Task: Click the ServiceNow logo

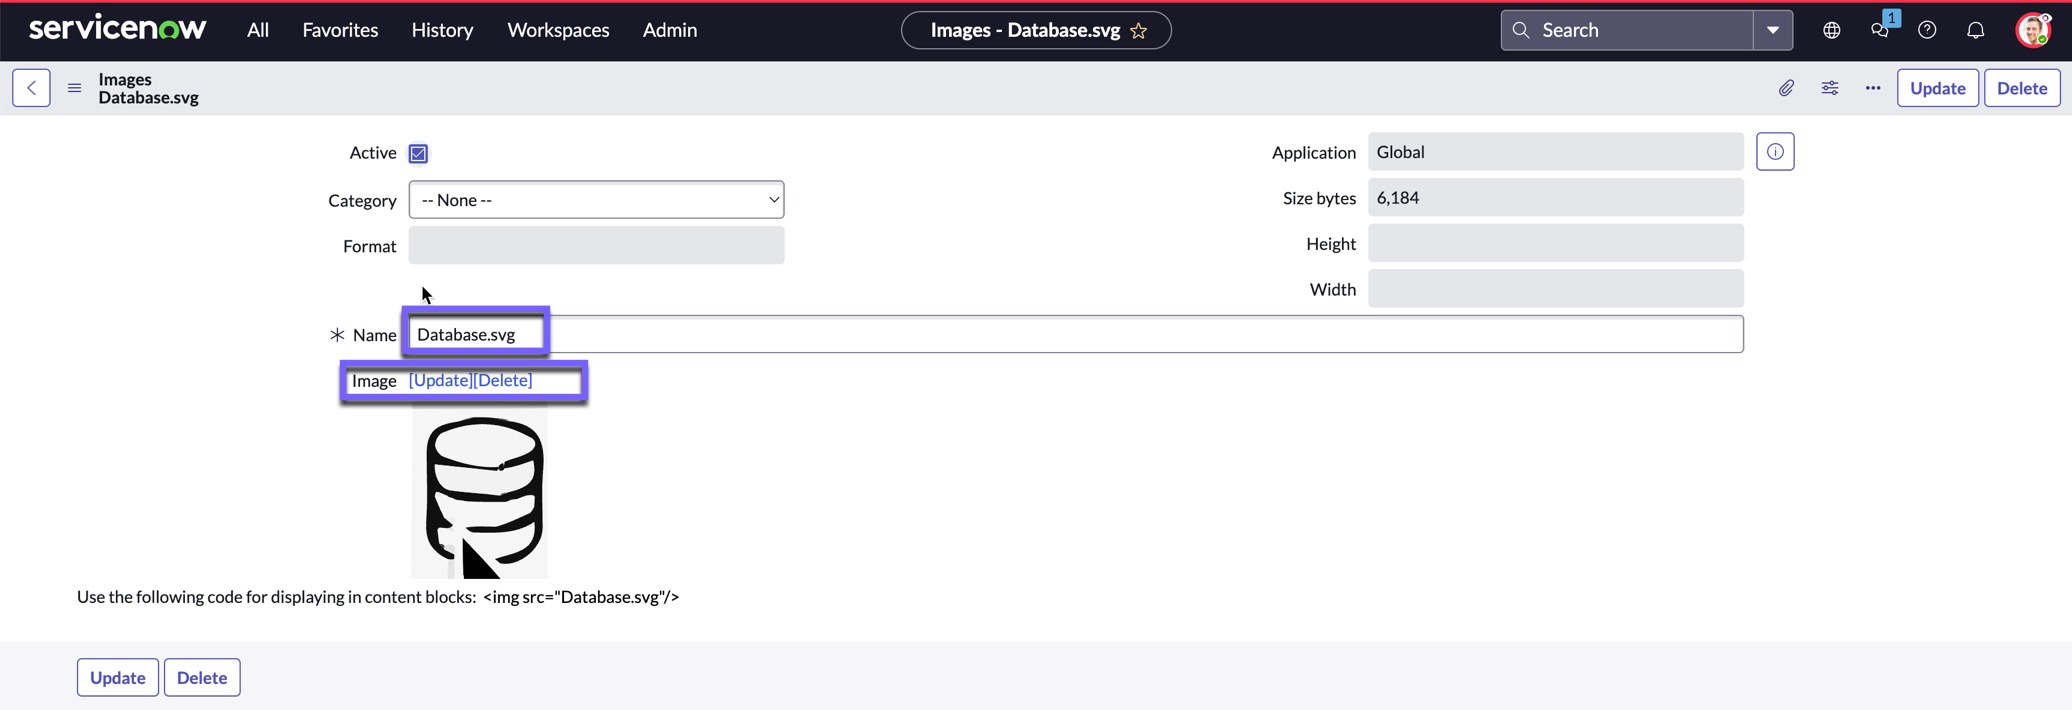Action: [117, 29]
